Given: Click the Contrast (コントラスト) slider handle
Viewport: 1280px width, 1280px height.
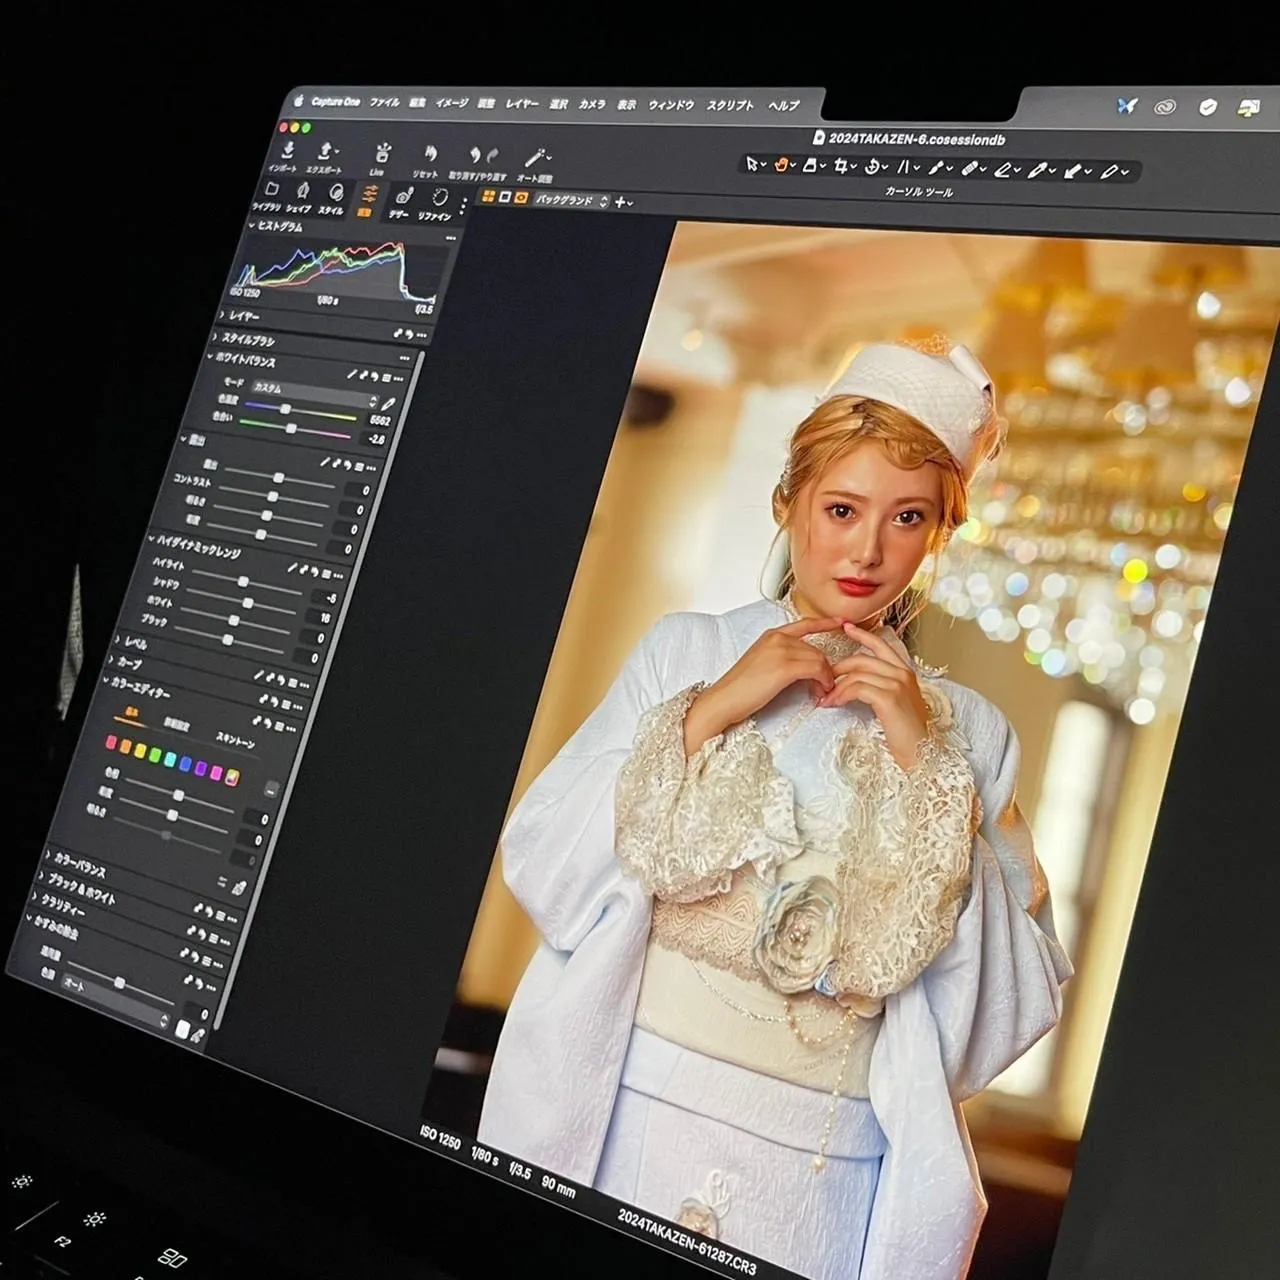Looking at the screenshot, I should point(273,496).
